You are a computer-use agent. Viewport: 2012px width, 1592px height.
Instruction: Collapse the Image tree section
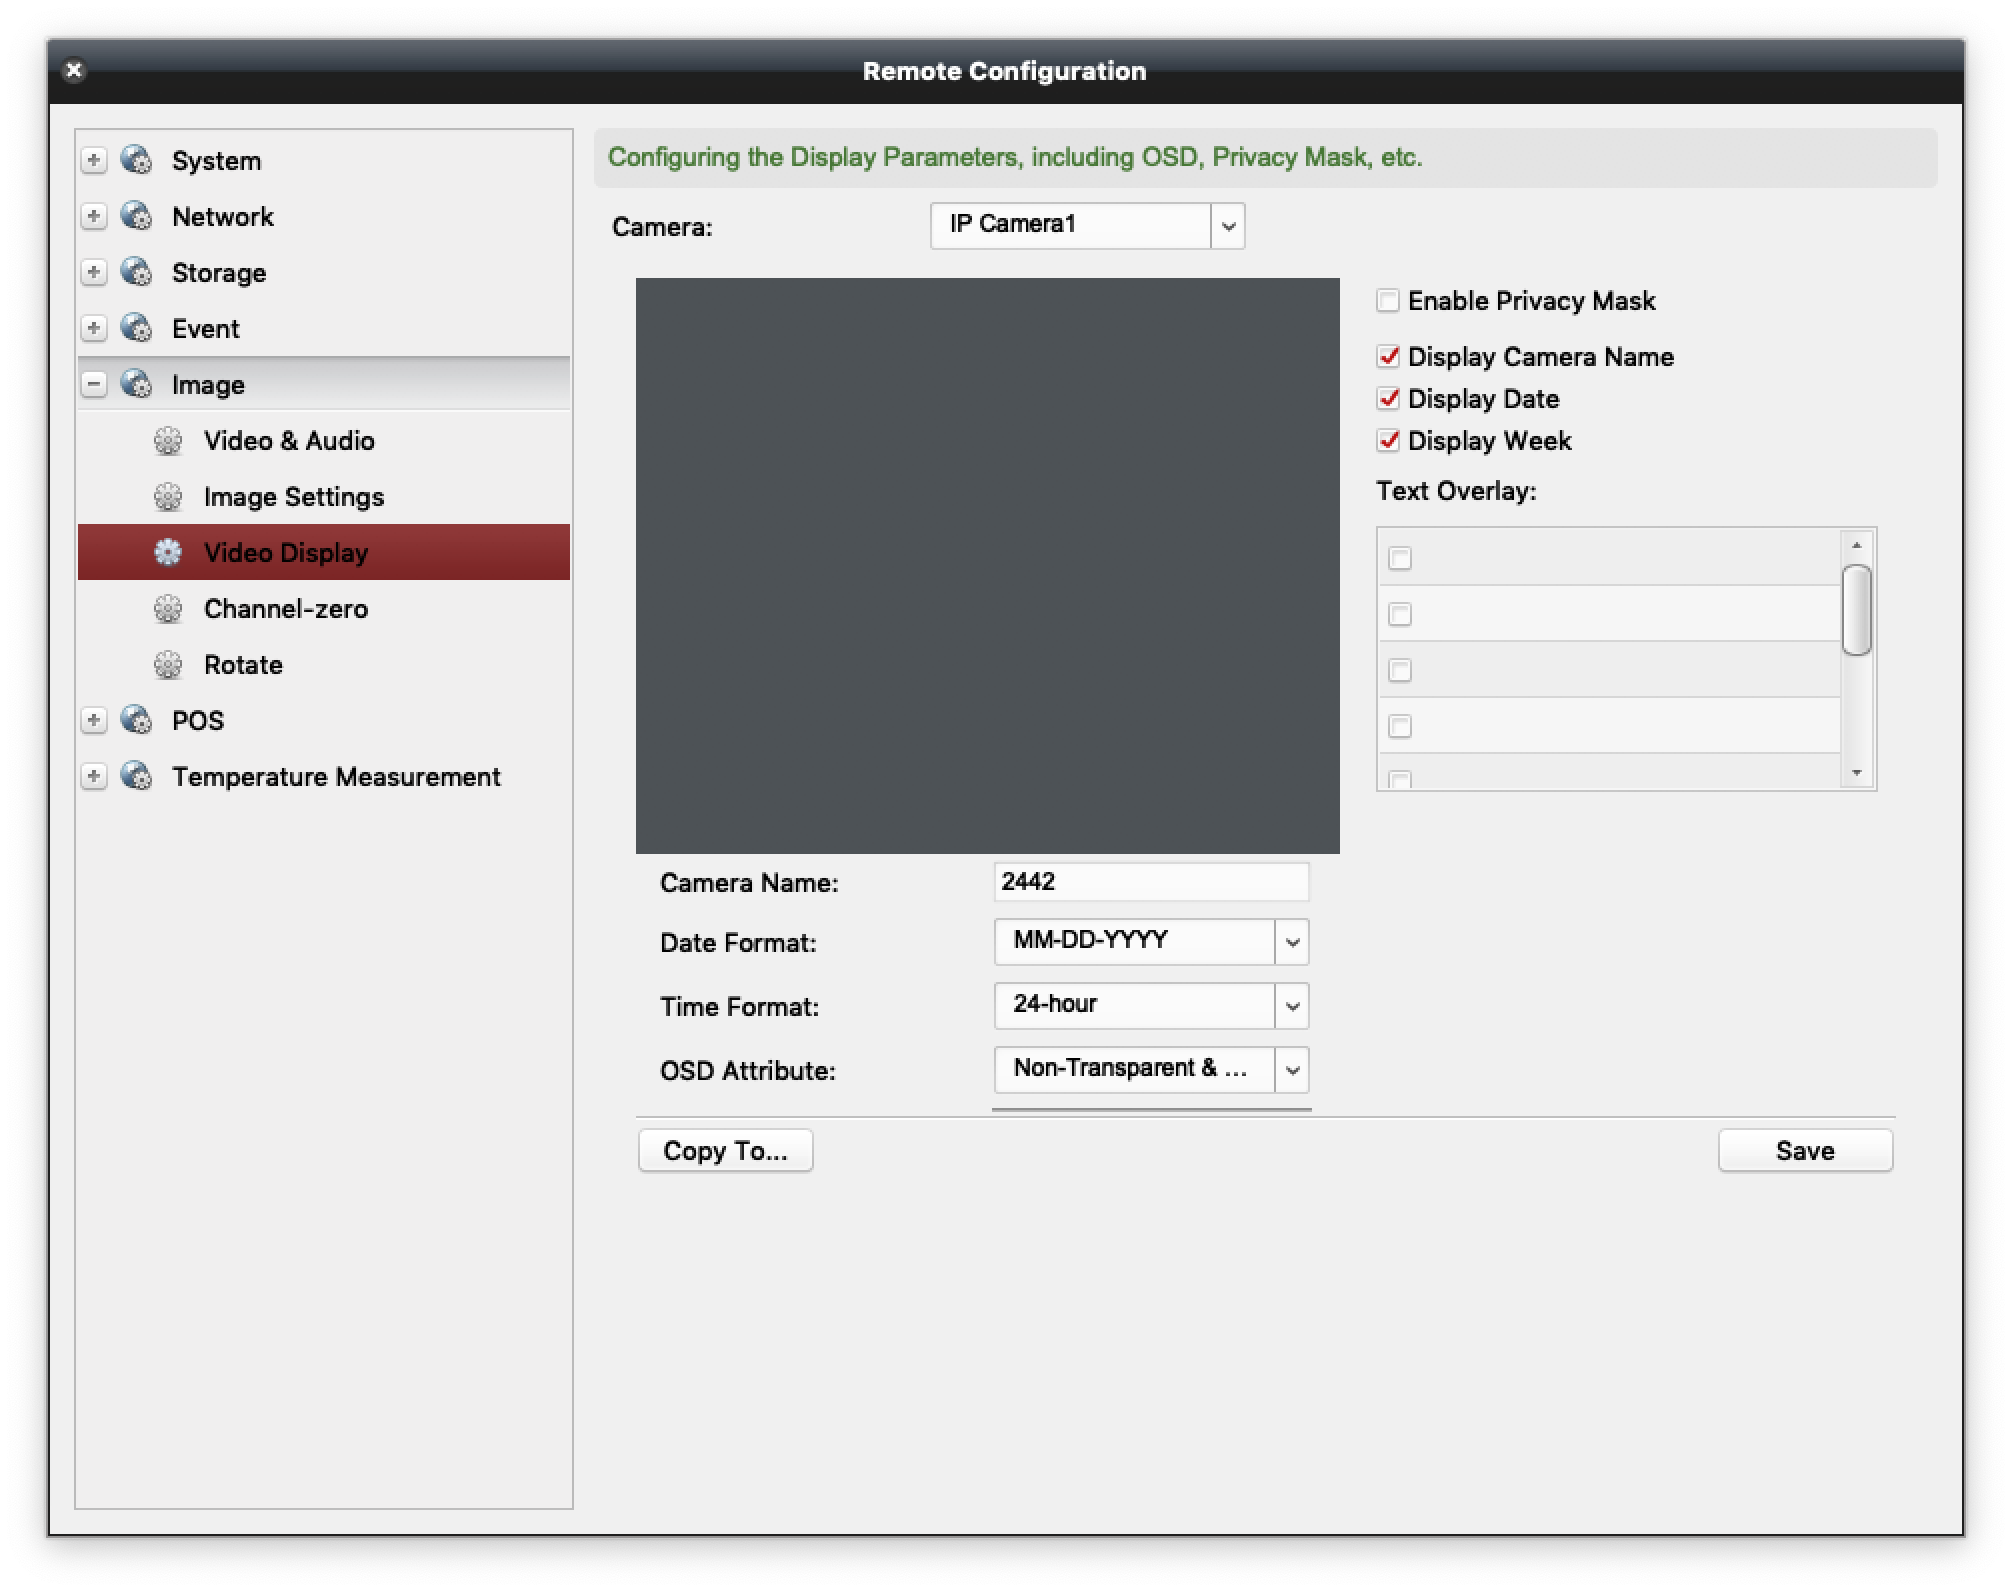[x=94, y=384]
